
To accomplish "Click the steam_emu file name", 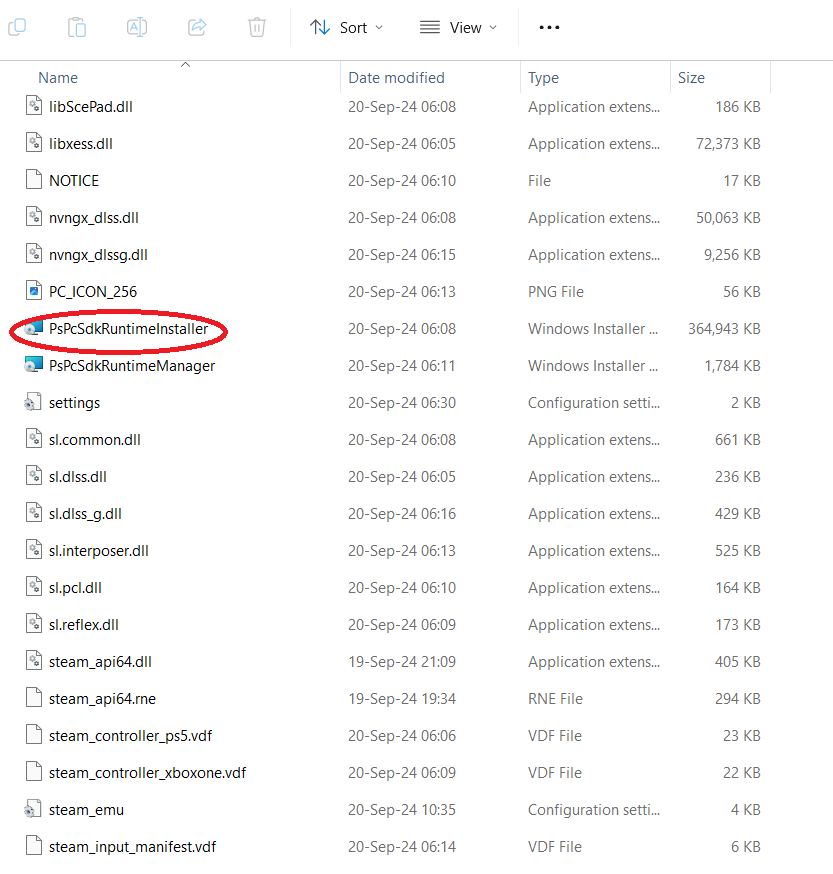I will click(x=86, y=810).
